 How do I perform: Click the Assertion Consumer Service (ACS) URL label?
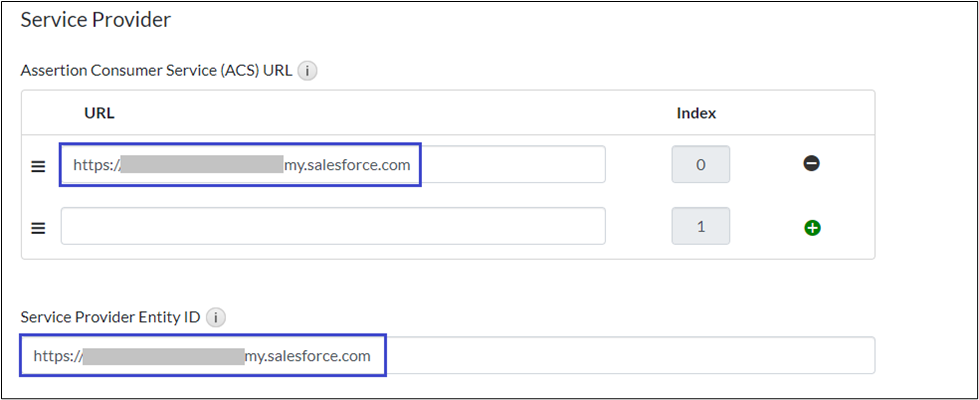pyautogui.click(x=157, y=71)
